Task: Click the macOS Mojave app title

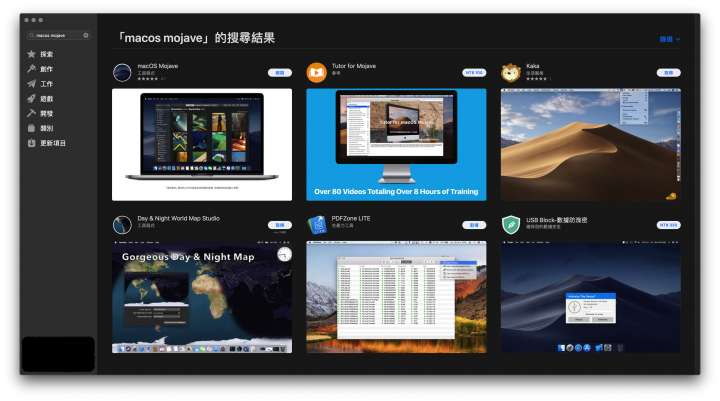Action: pos(158,66)
